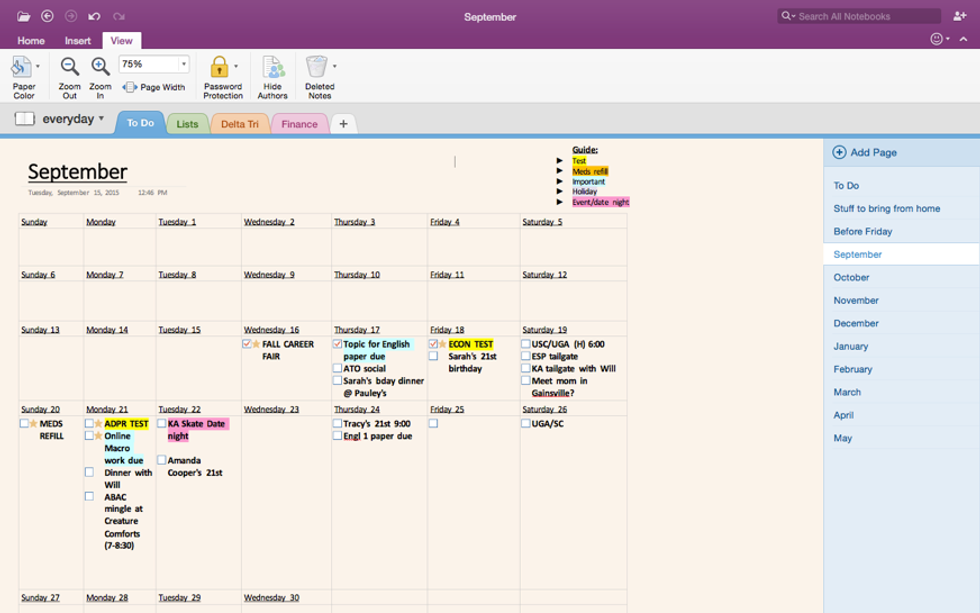Open the Finance section tab
980x613 pixels.
299,124
